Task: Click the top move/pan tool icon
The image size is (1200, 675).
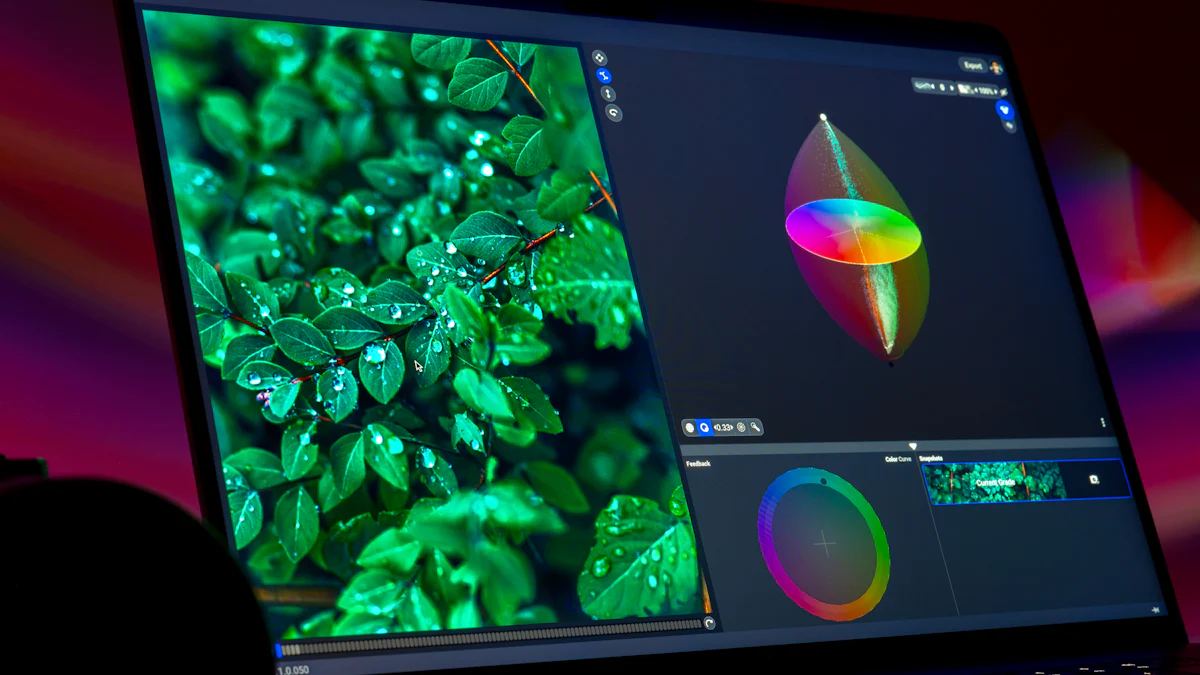Action: [599, 58]
